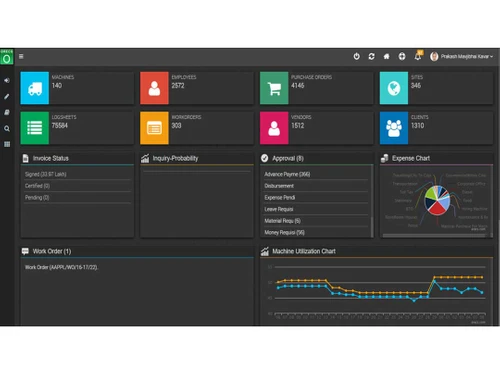Click the Invoice Status panel title
The height and width of the screenshot is (375, 500).
point(51,158)
